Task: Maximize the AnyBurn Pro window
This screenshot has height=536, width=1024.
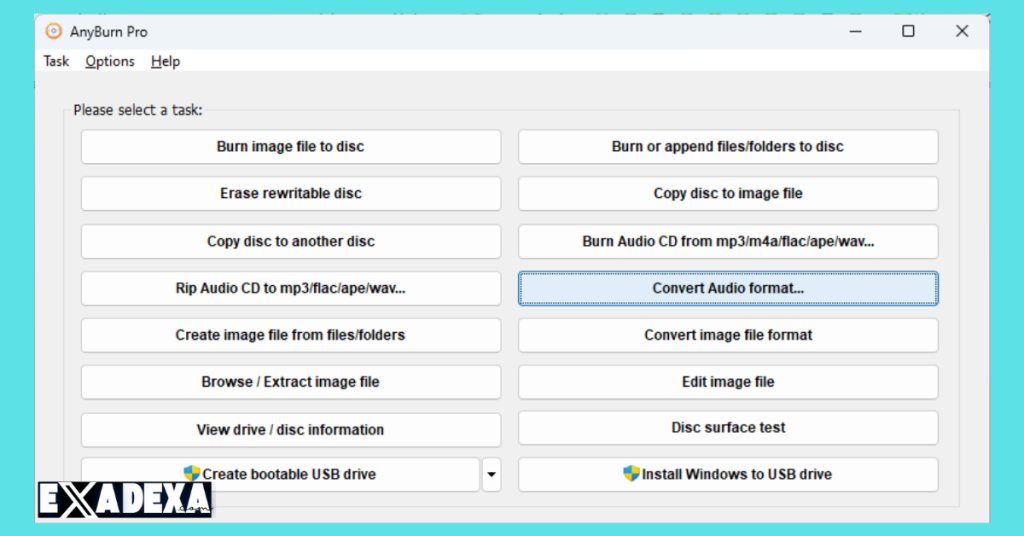Action: [x=908, y=31]
